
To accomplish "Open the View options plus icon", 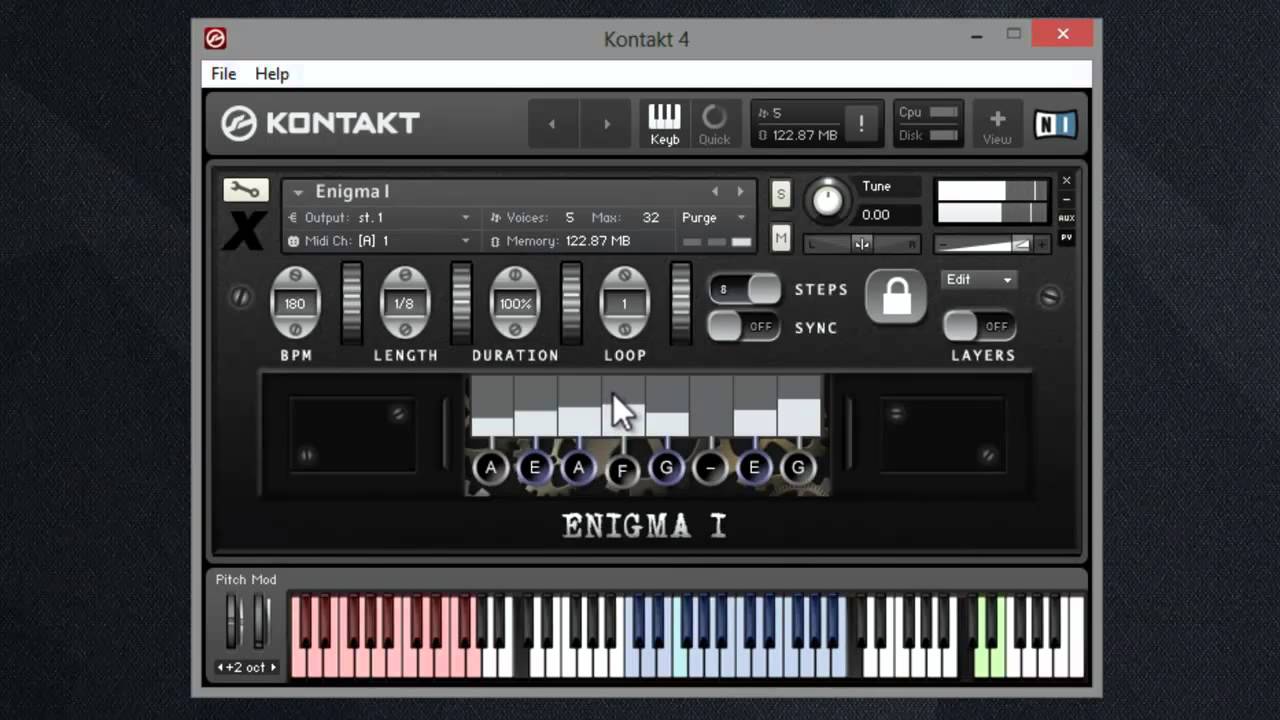I will coord(997,124).
